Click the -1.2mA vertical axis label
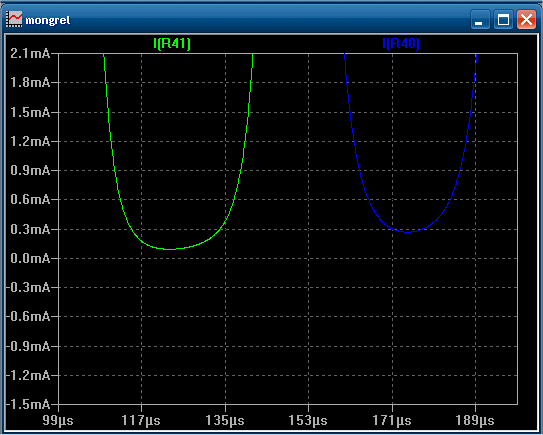Image resolution: width=543 pixels, height=435 pixels. point(28,375)
